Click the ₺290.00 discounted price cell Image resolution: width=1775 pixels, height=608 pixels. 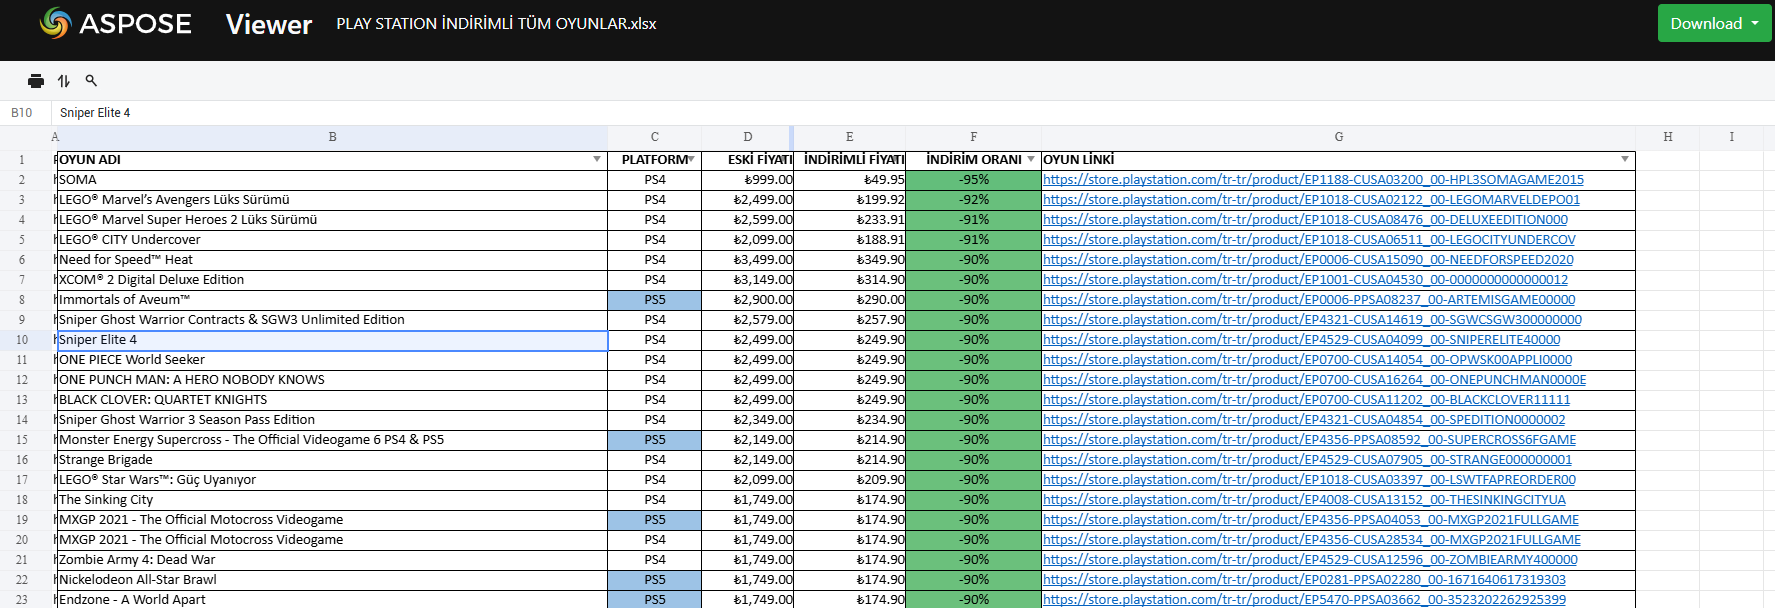point(850,300)
